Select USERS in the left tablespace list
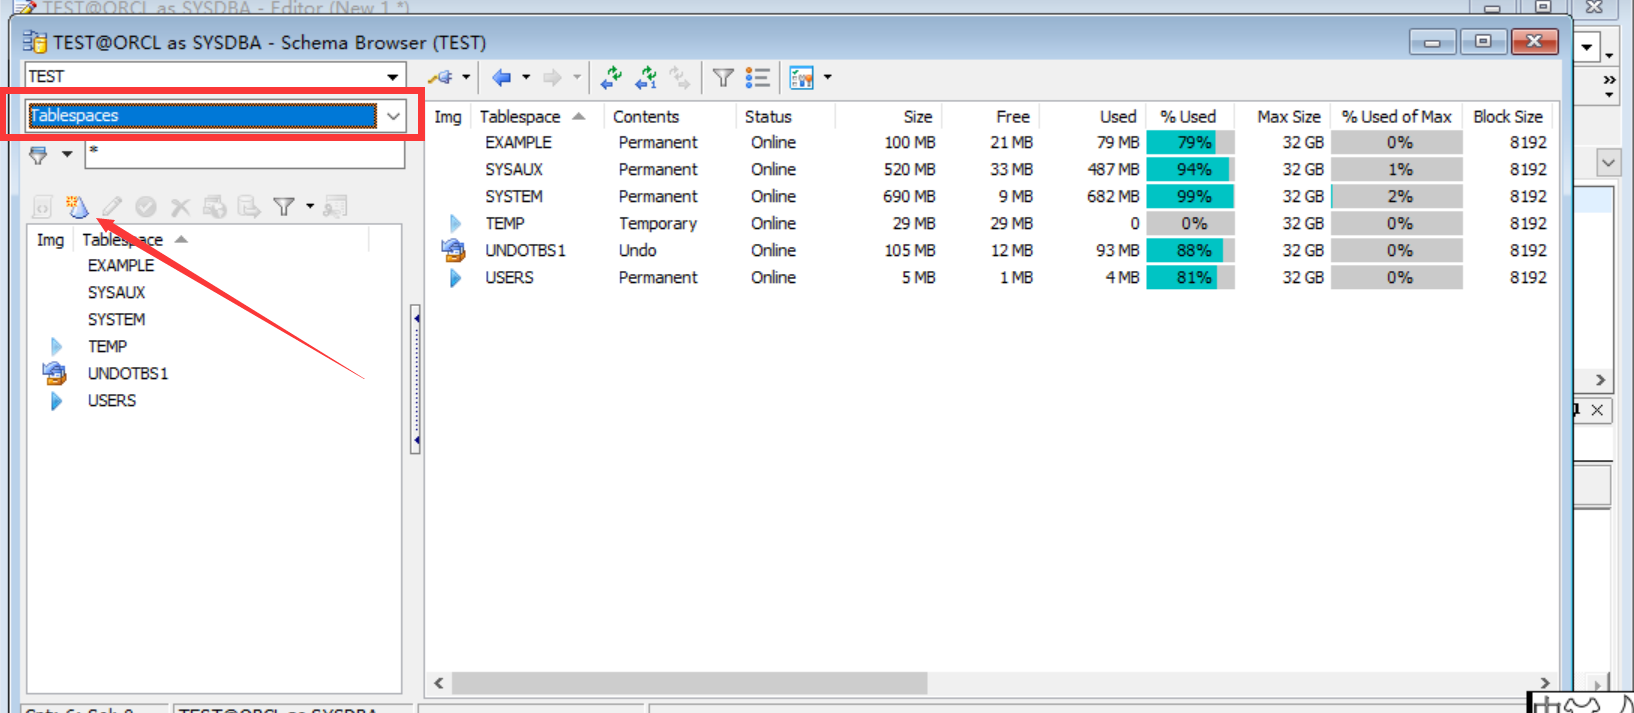The image size is (1634, 713). pos(112,401)
